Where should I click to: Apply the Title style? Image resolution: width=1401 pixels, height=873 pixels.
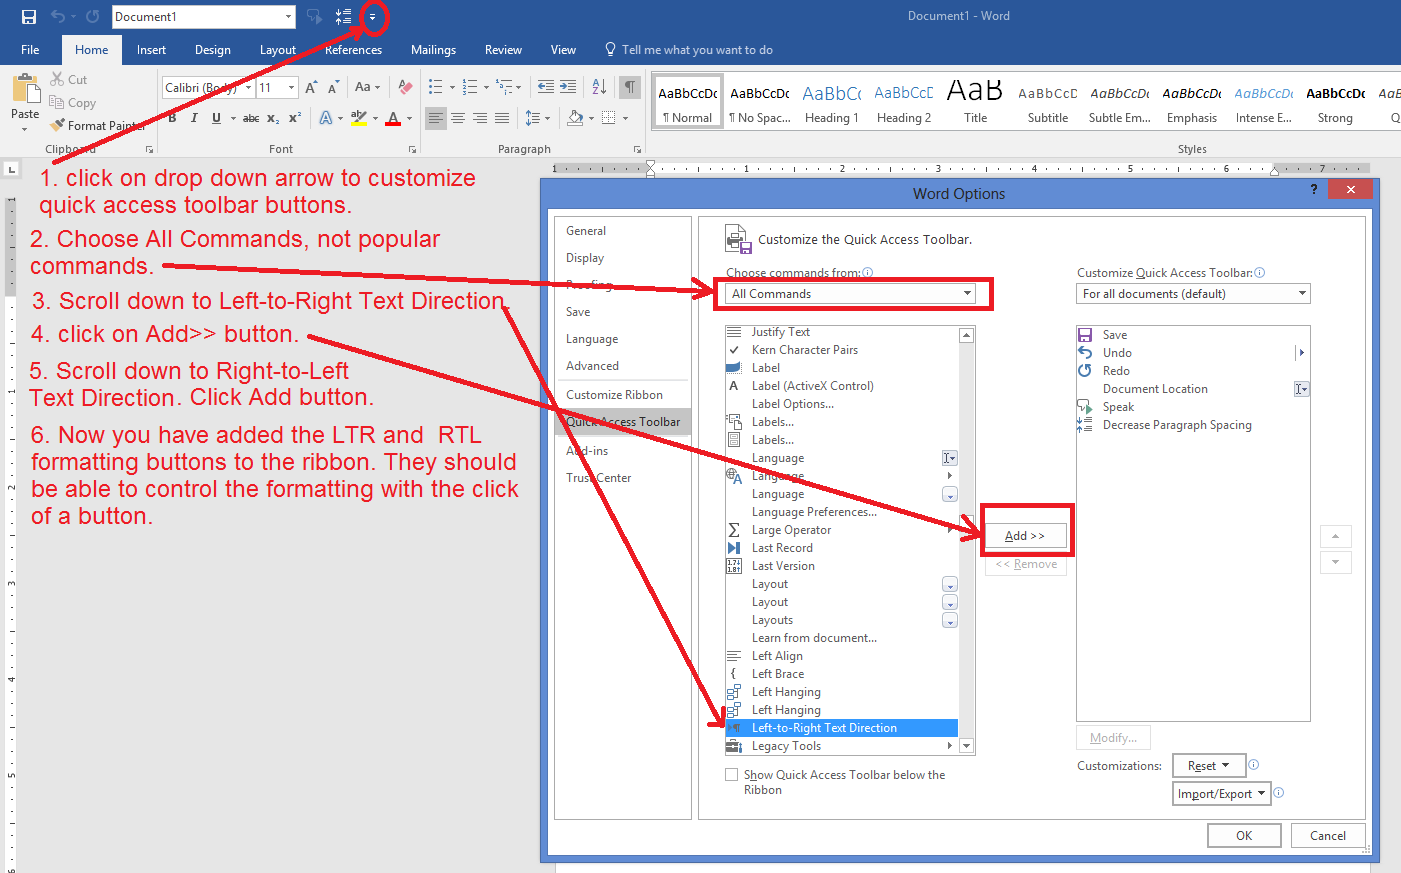click(975, 103)
